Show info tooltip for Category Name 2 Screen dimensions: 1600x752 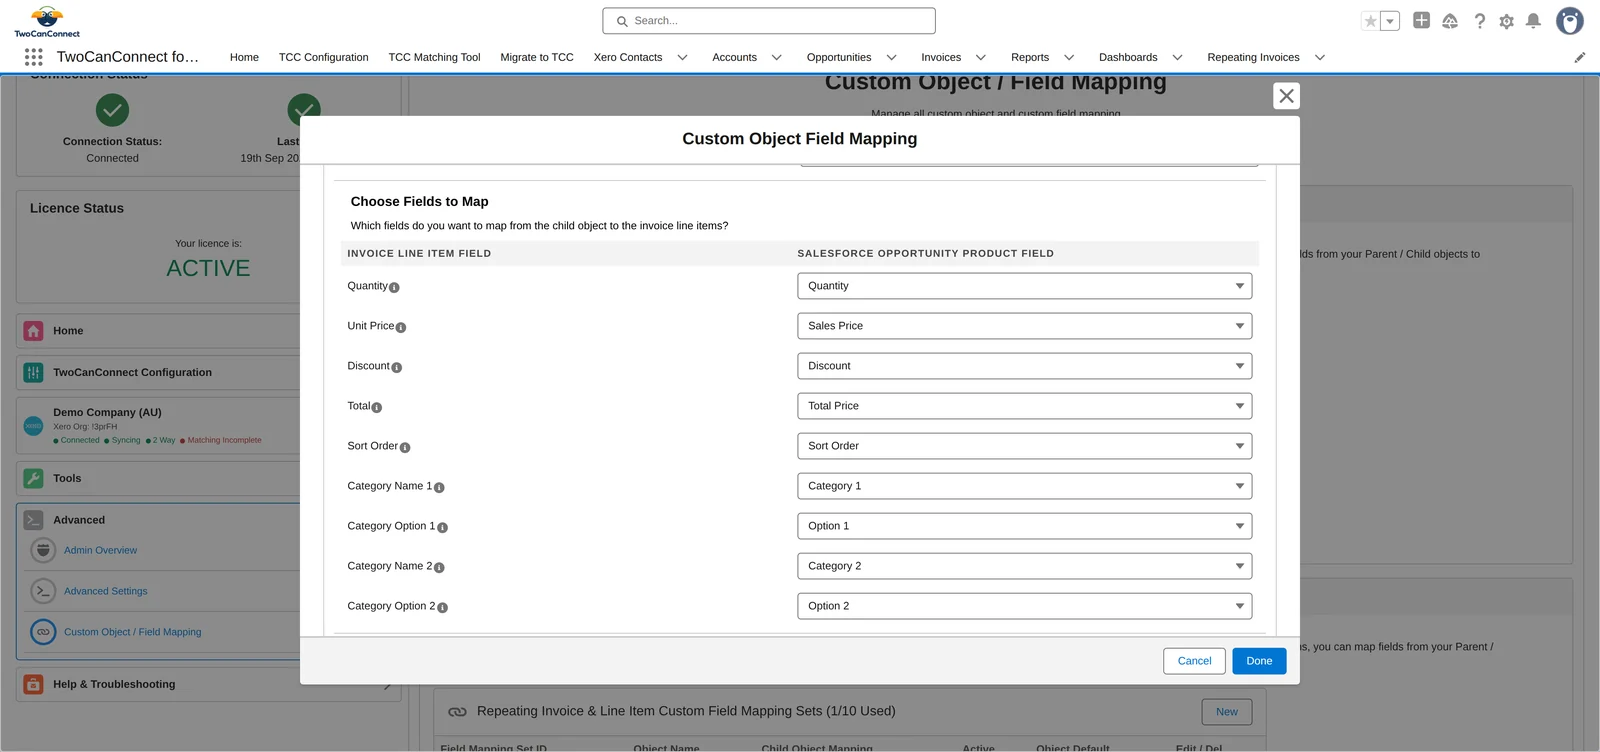pyautogui.click(x=439, y=567)
